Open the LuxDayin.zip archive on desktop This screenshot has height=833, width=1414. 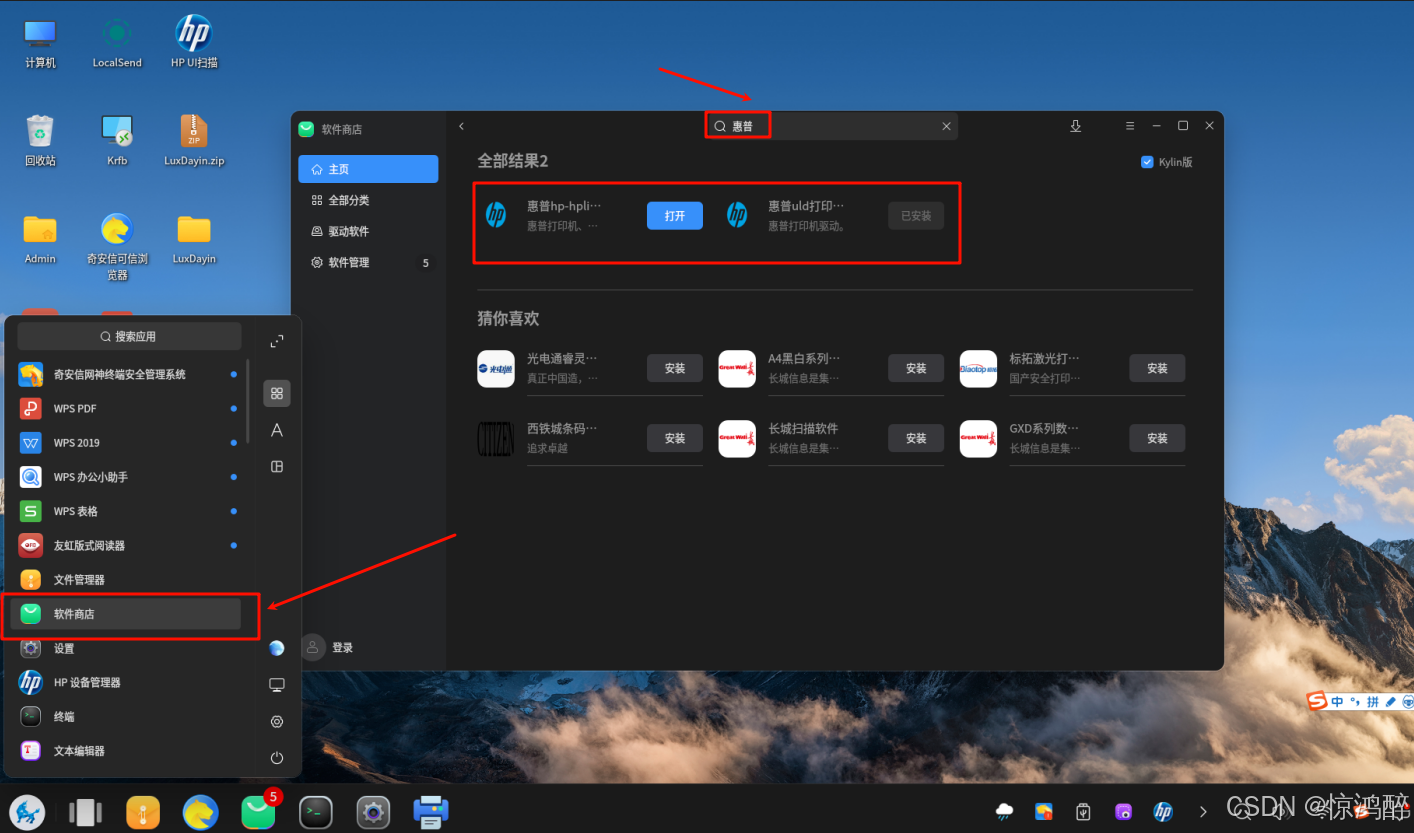(x=194, y=139)
